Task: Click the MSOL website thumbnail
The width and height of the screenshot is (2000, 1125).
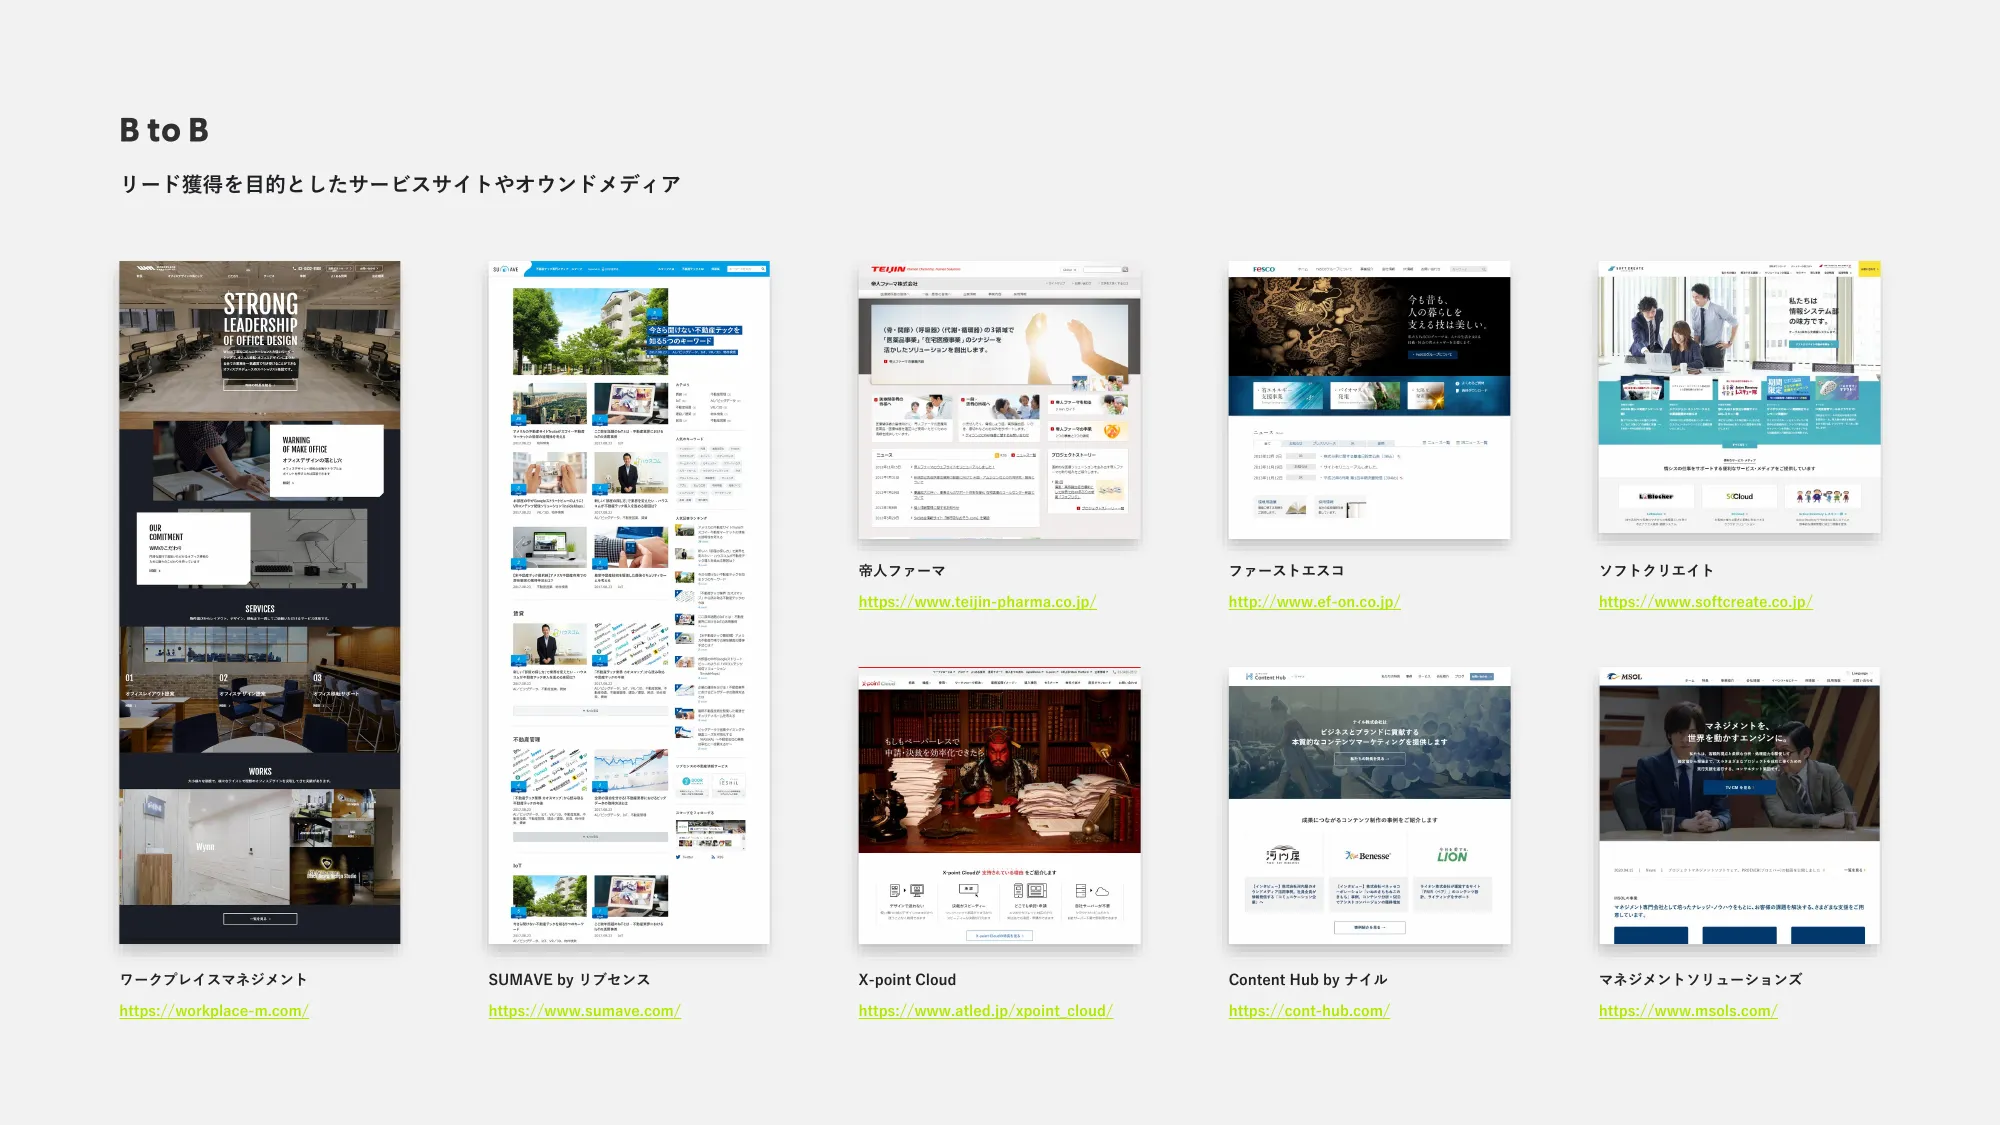Action: coord(1739,806)
